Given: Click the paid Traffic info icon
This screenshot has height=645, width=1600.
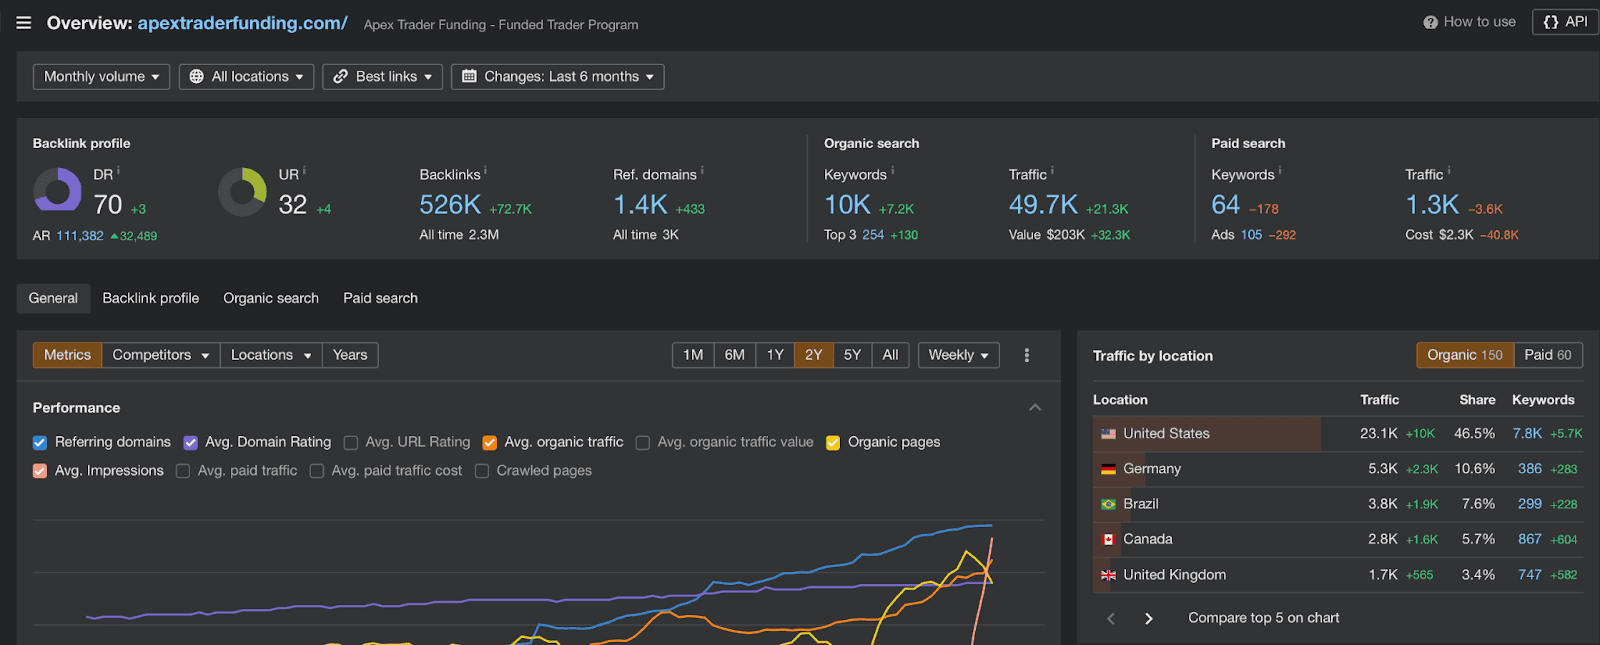Looking at the screenshot, I should pos(1449,171).
